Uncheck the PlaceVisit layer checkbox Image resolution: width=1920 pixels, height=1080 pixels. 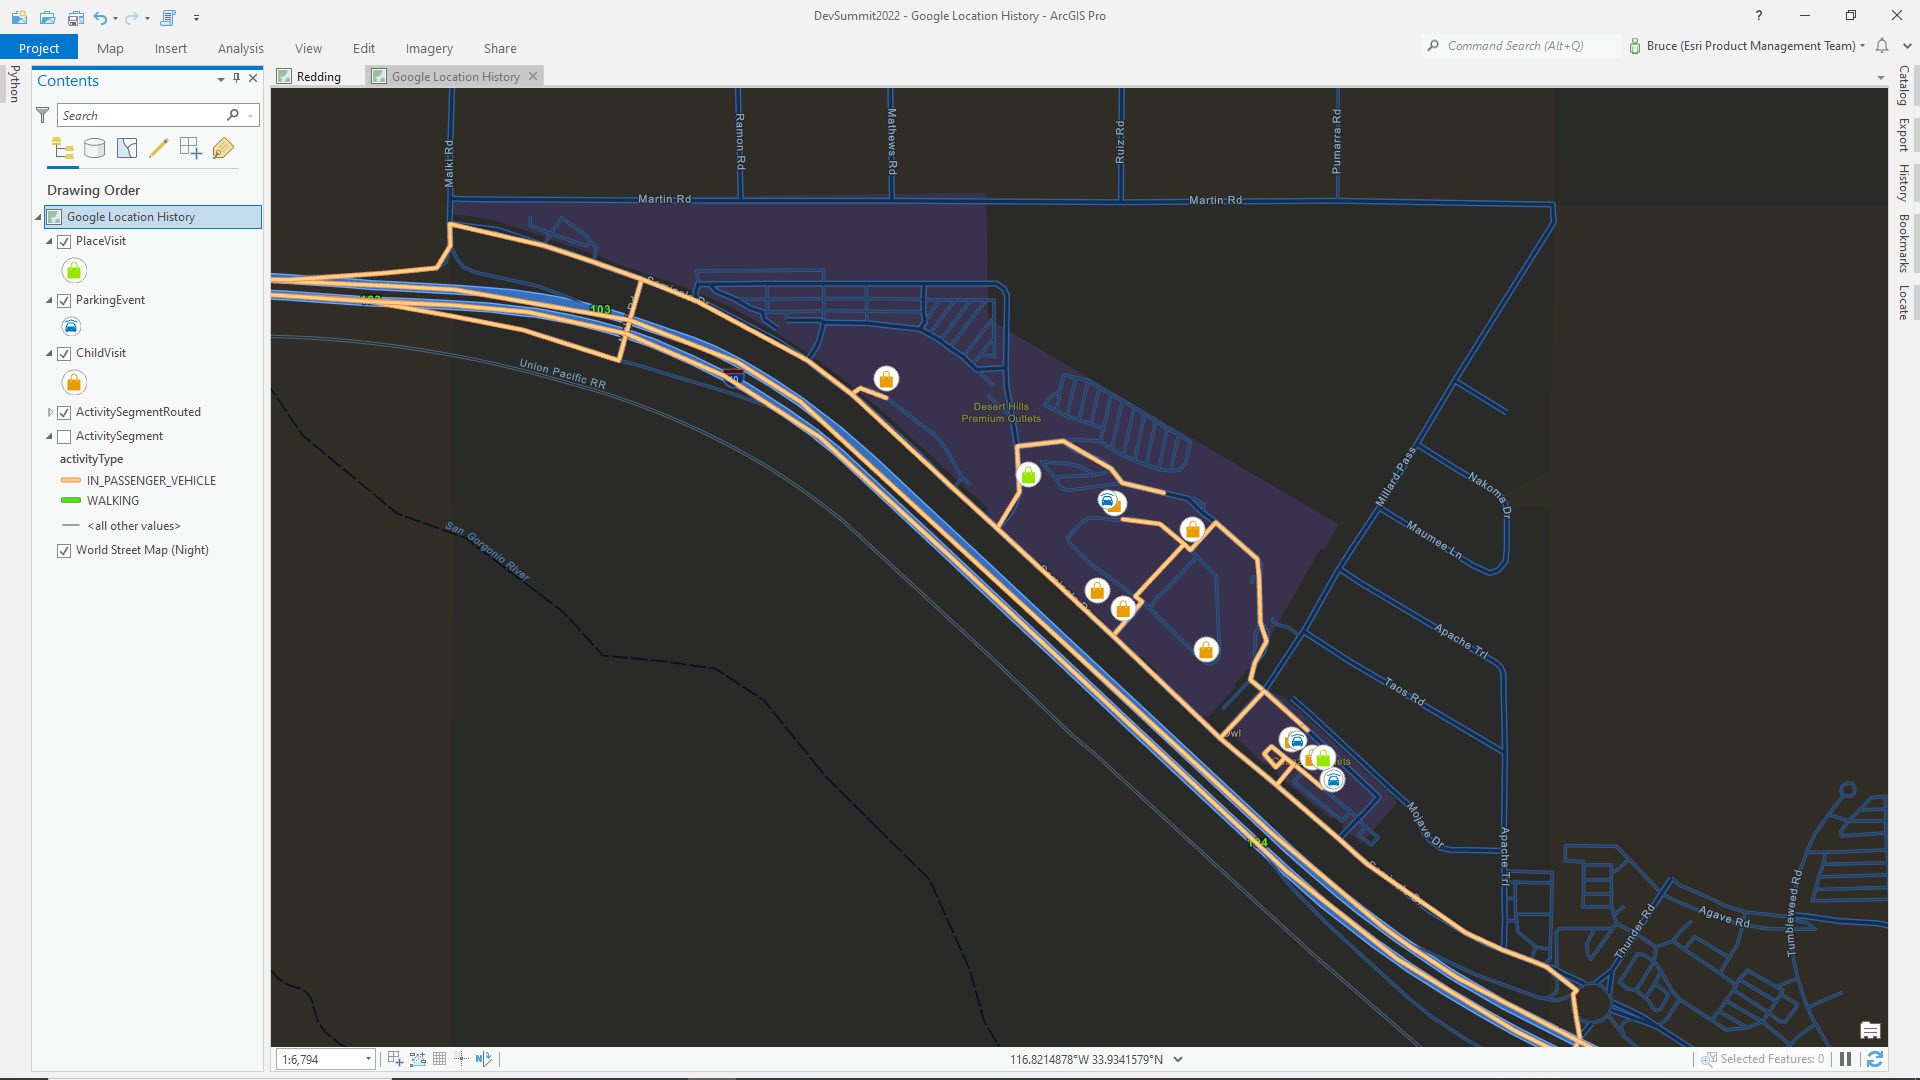(x=64, y=242)
